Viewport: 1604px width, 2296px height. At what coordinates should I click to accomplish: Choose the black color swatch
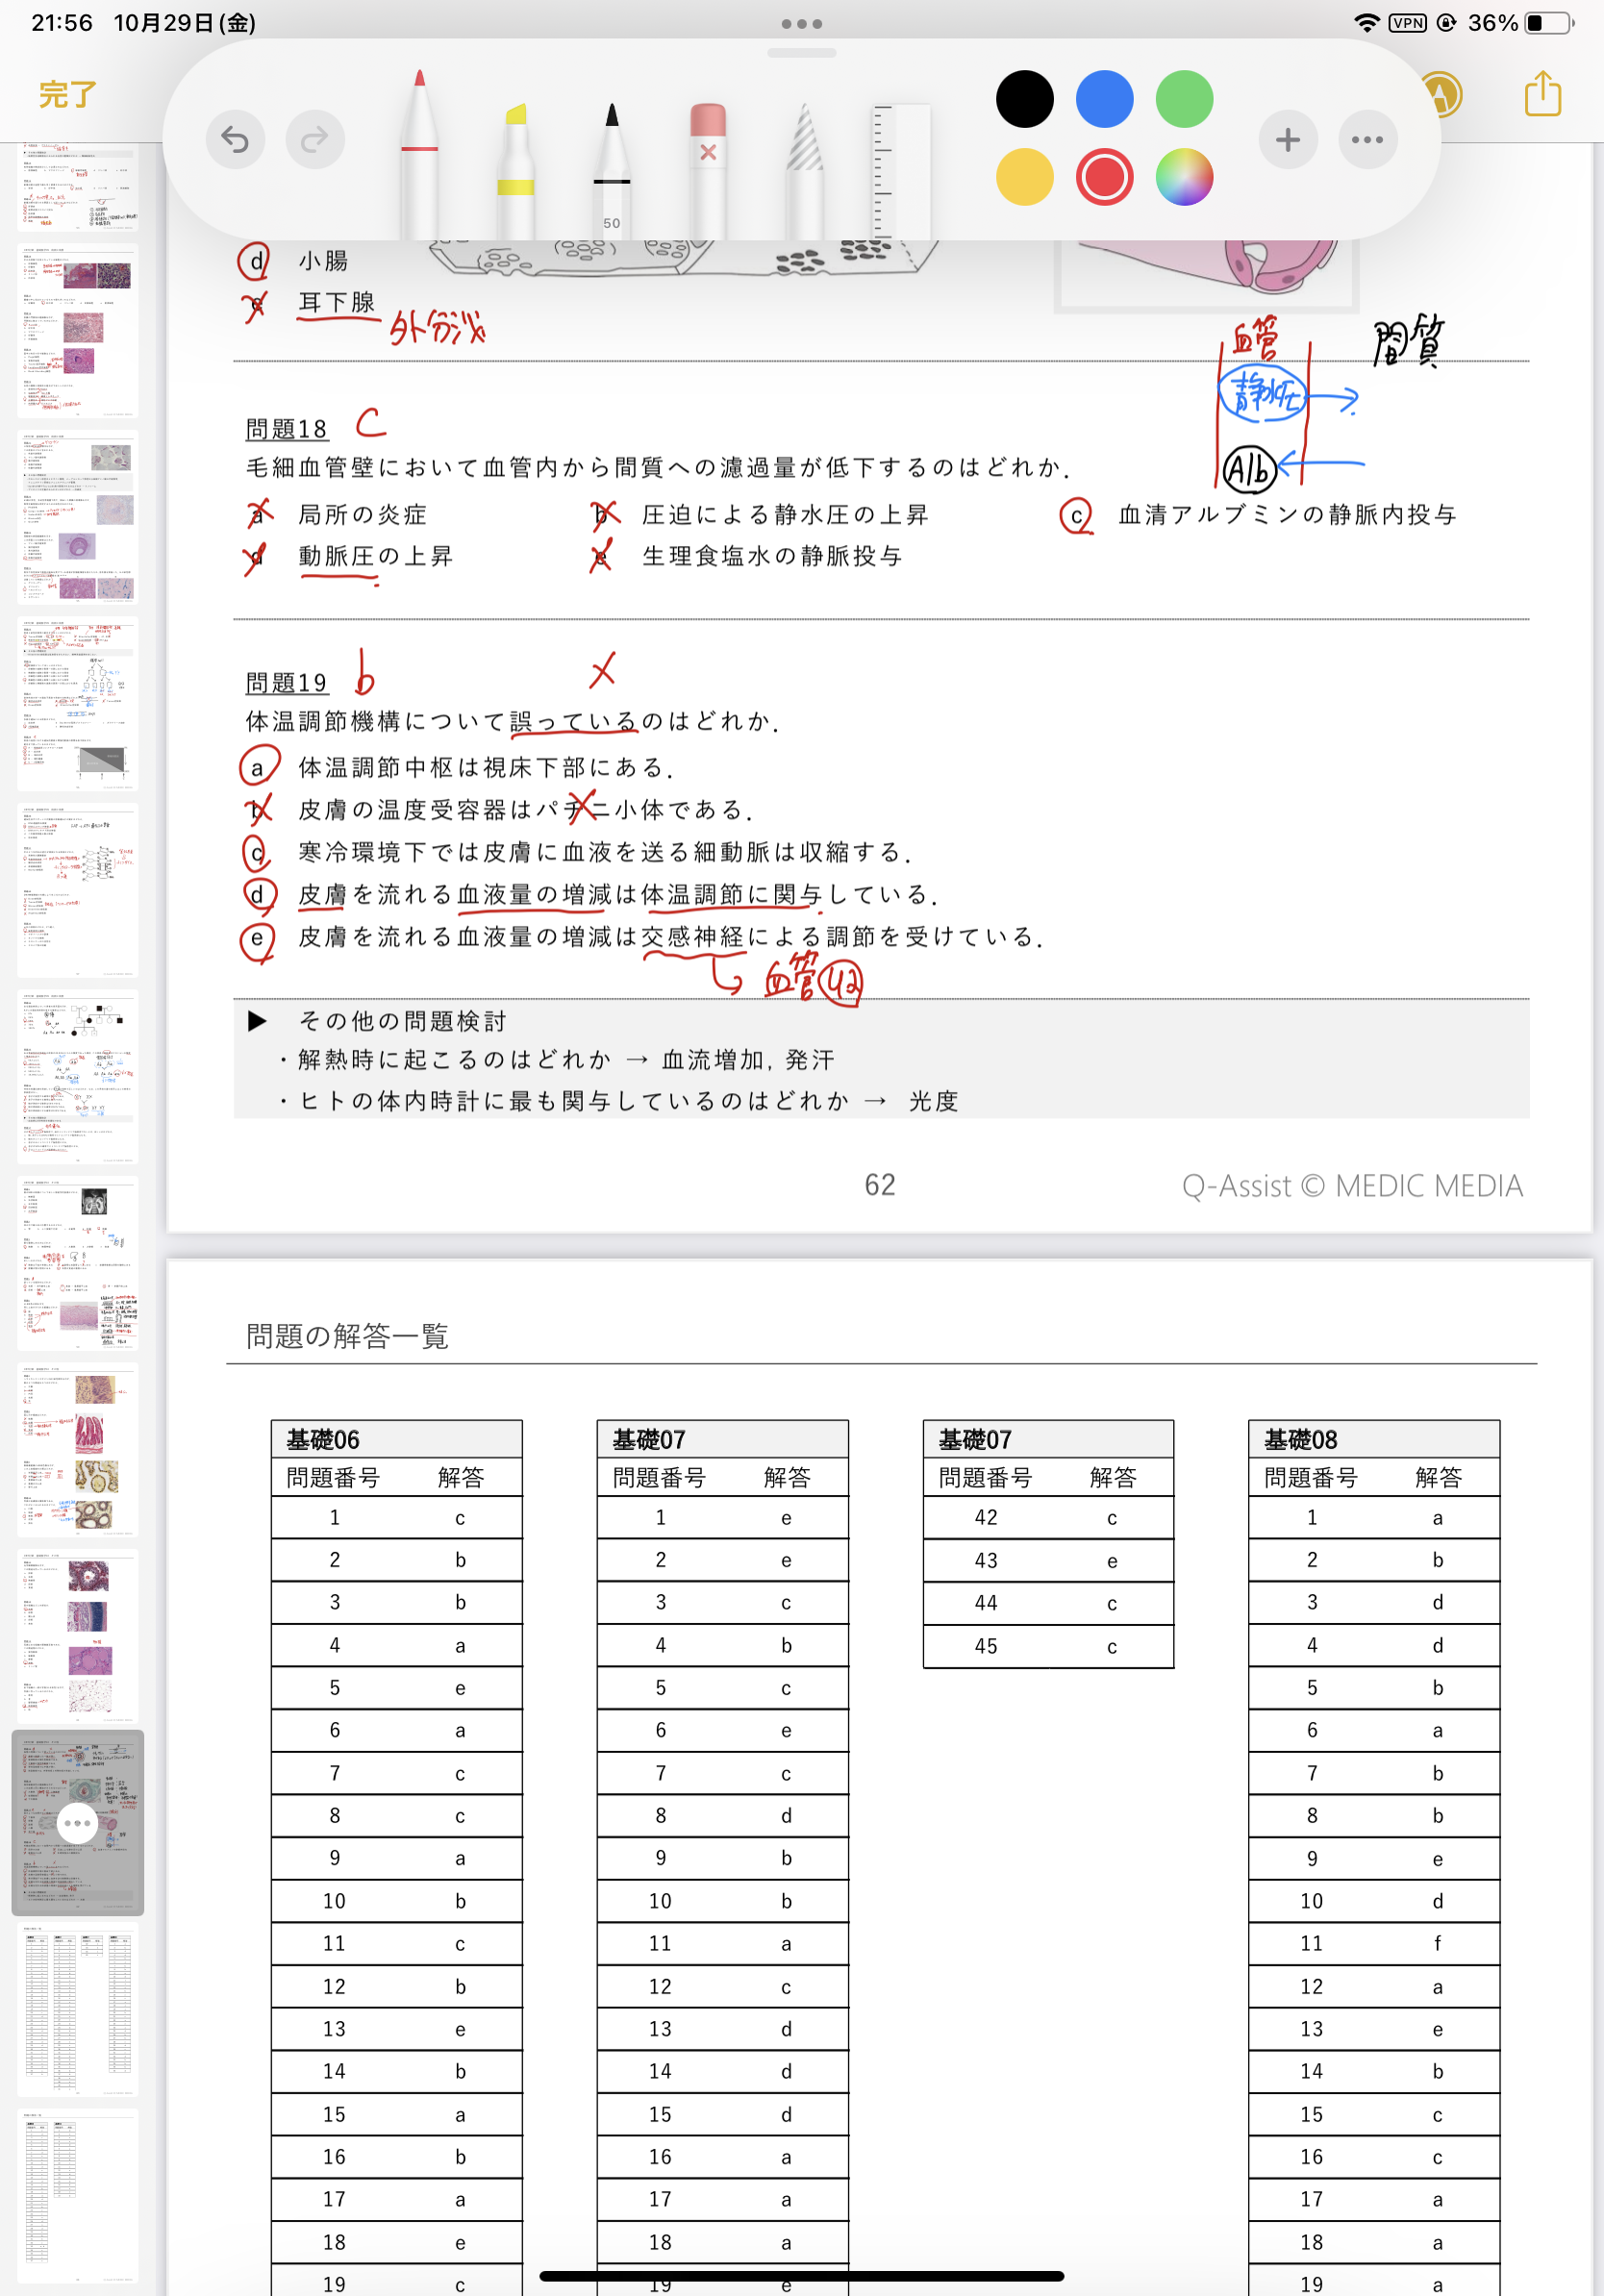[x=1024, y=99]
